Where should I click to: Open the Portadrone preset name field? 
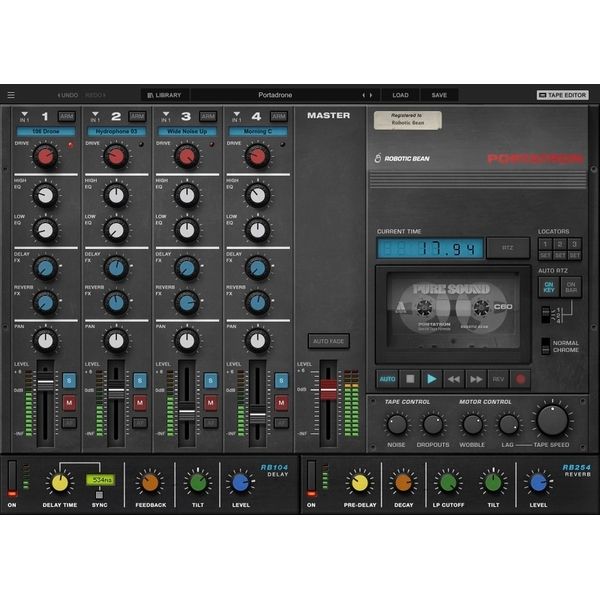point(275,95)
